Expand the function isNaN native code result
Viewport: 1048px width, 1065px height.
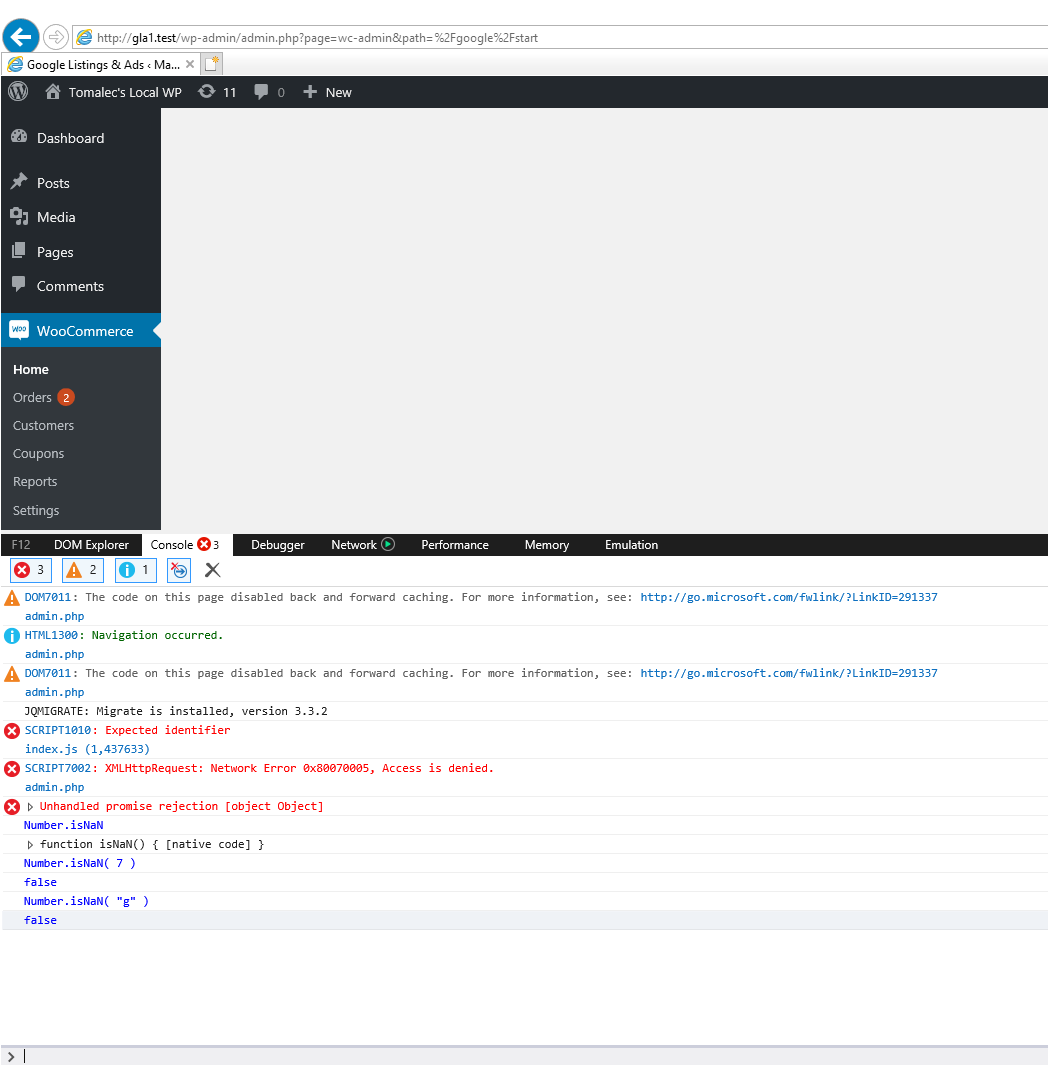[29, 843]
